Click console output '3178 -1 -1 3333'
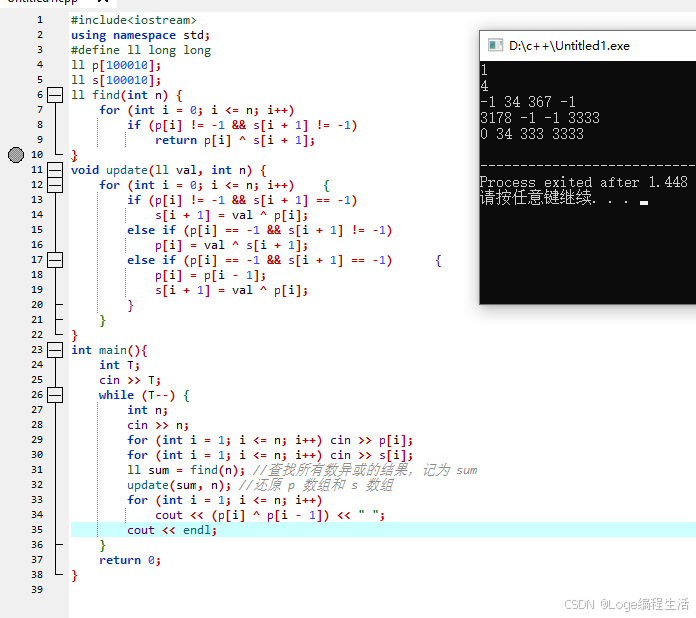 pos(540,118)
